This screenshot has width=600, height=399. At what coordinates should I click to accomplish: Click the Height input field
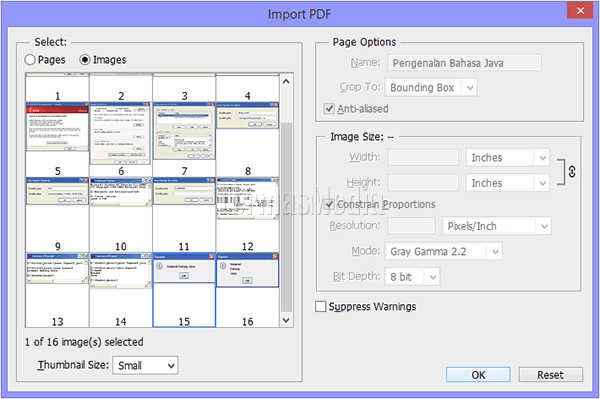tap(423, 182)
